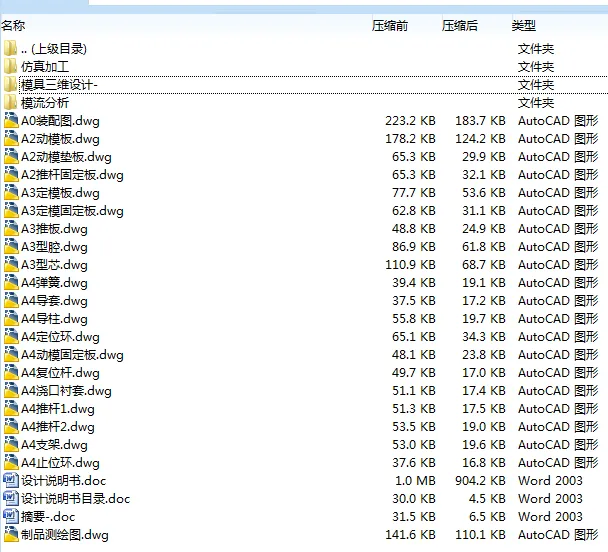Click the 223.2 KB size of A0装配图.dwg
Image resolution: width=608 pixels, height=552 pixels.
[410, 121]
